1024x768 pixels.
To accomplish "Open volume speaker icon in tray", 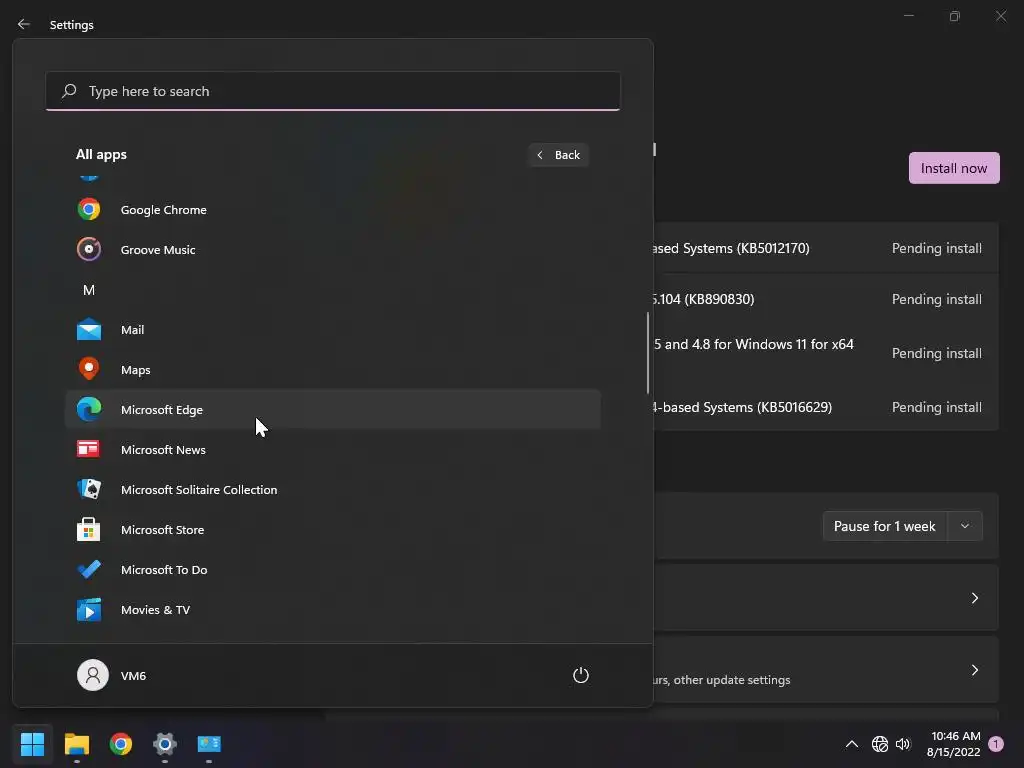I will tap(903, 744).
